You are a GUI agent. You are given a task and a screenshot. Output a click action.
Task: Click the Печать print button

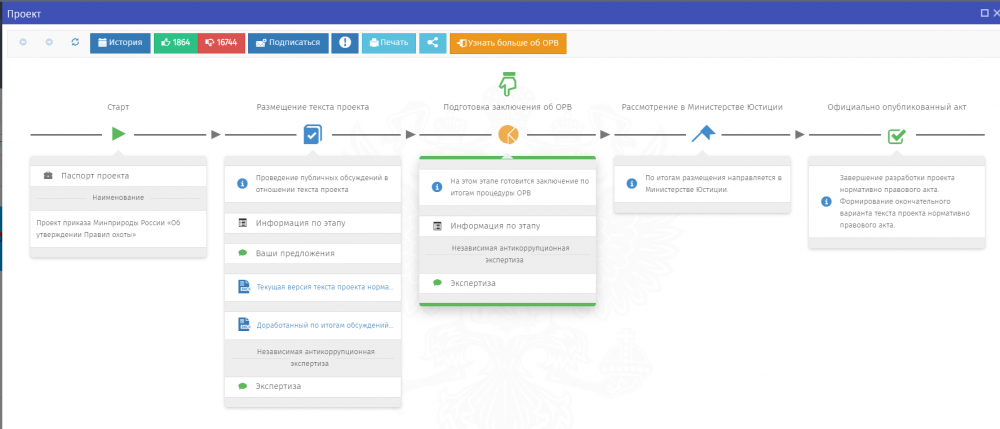(x=388, y=43)
